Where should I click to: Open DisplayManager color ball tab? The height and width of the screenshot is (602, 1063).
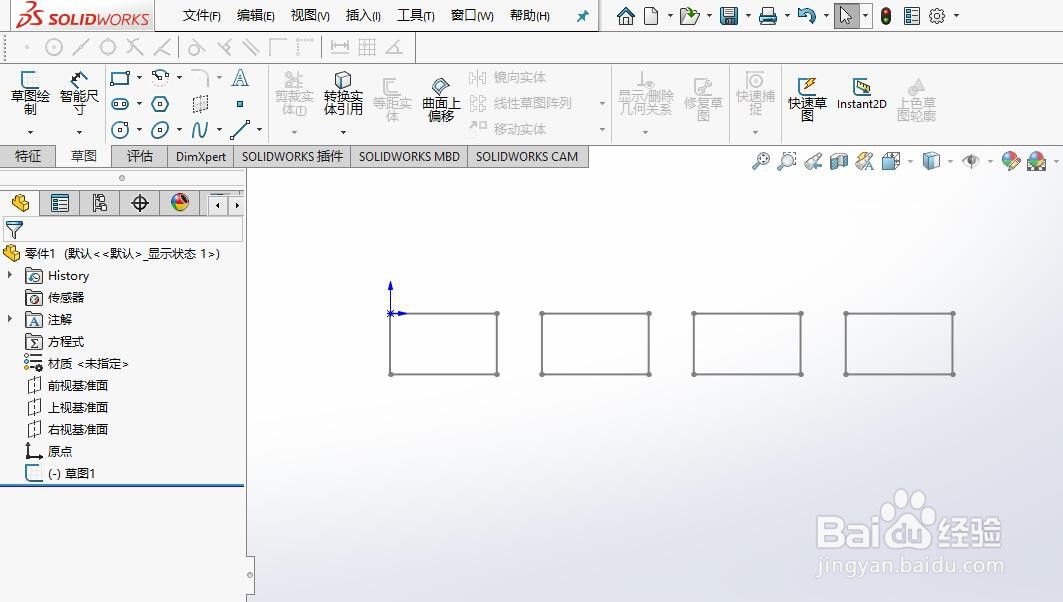coord(180,203)
